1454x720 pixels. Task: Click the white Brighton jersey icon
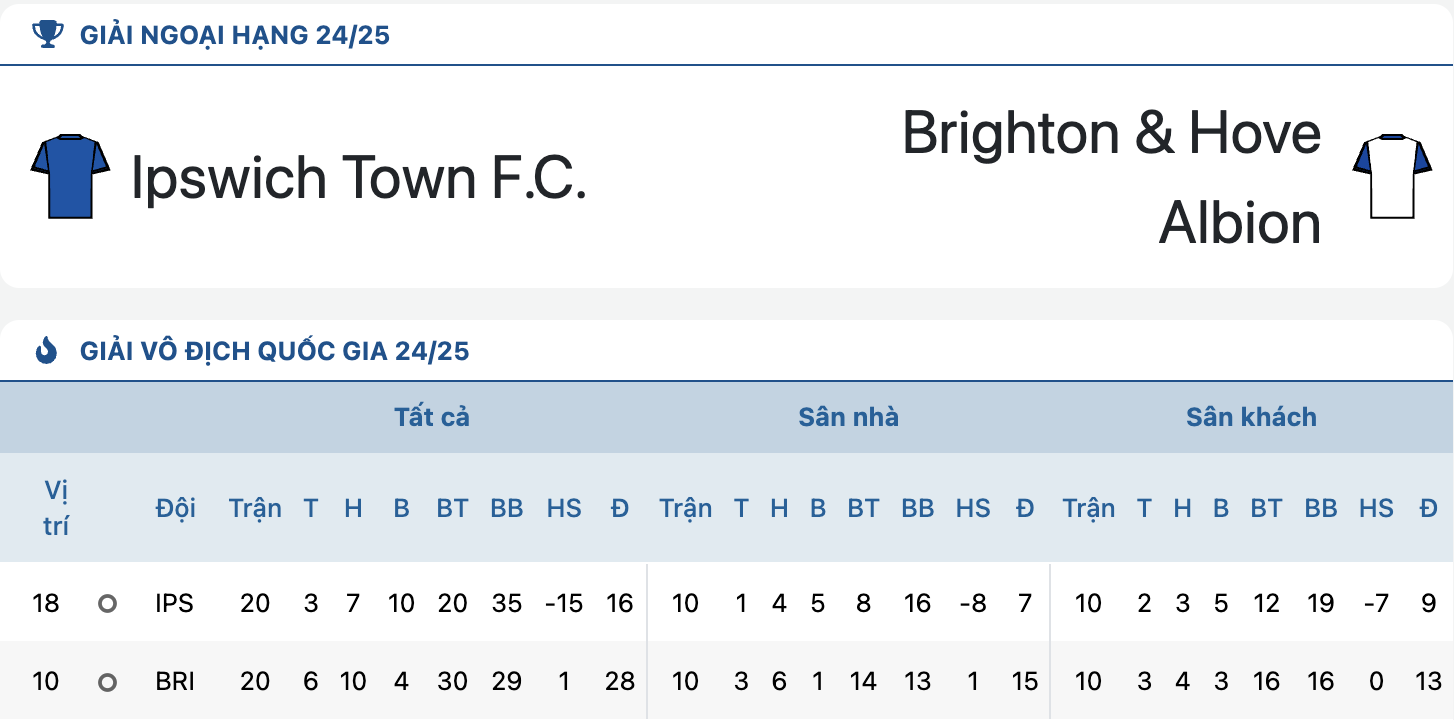(x=1391, y=176)
